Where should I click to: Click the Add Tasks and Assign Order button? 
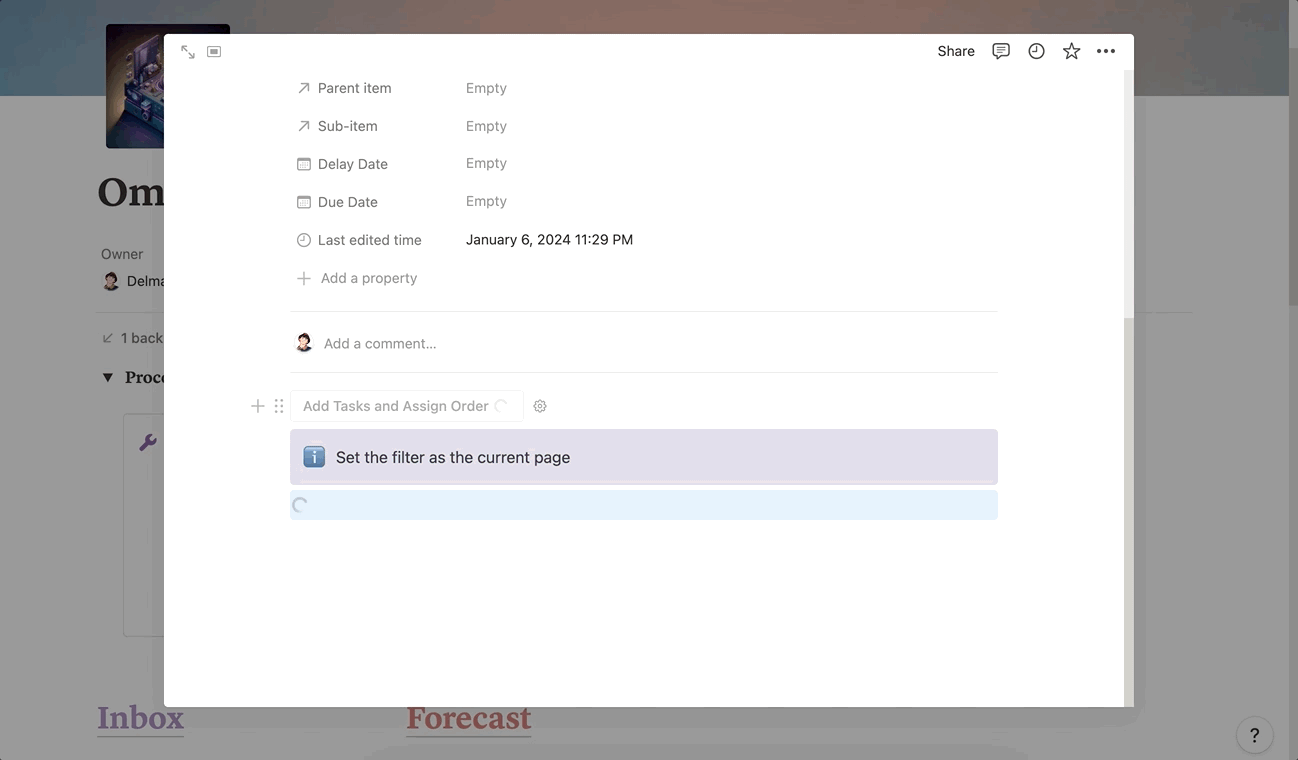tap(406, 406)
